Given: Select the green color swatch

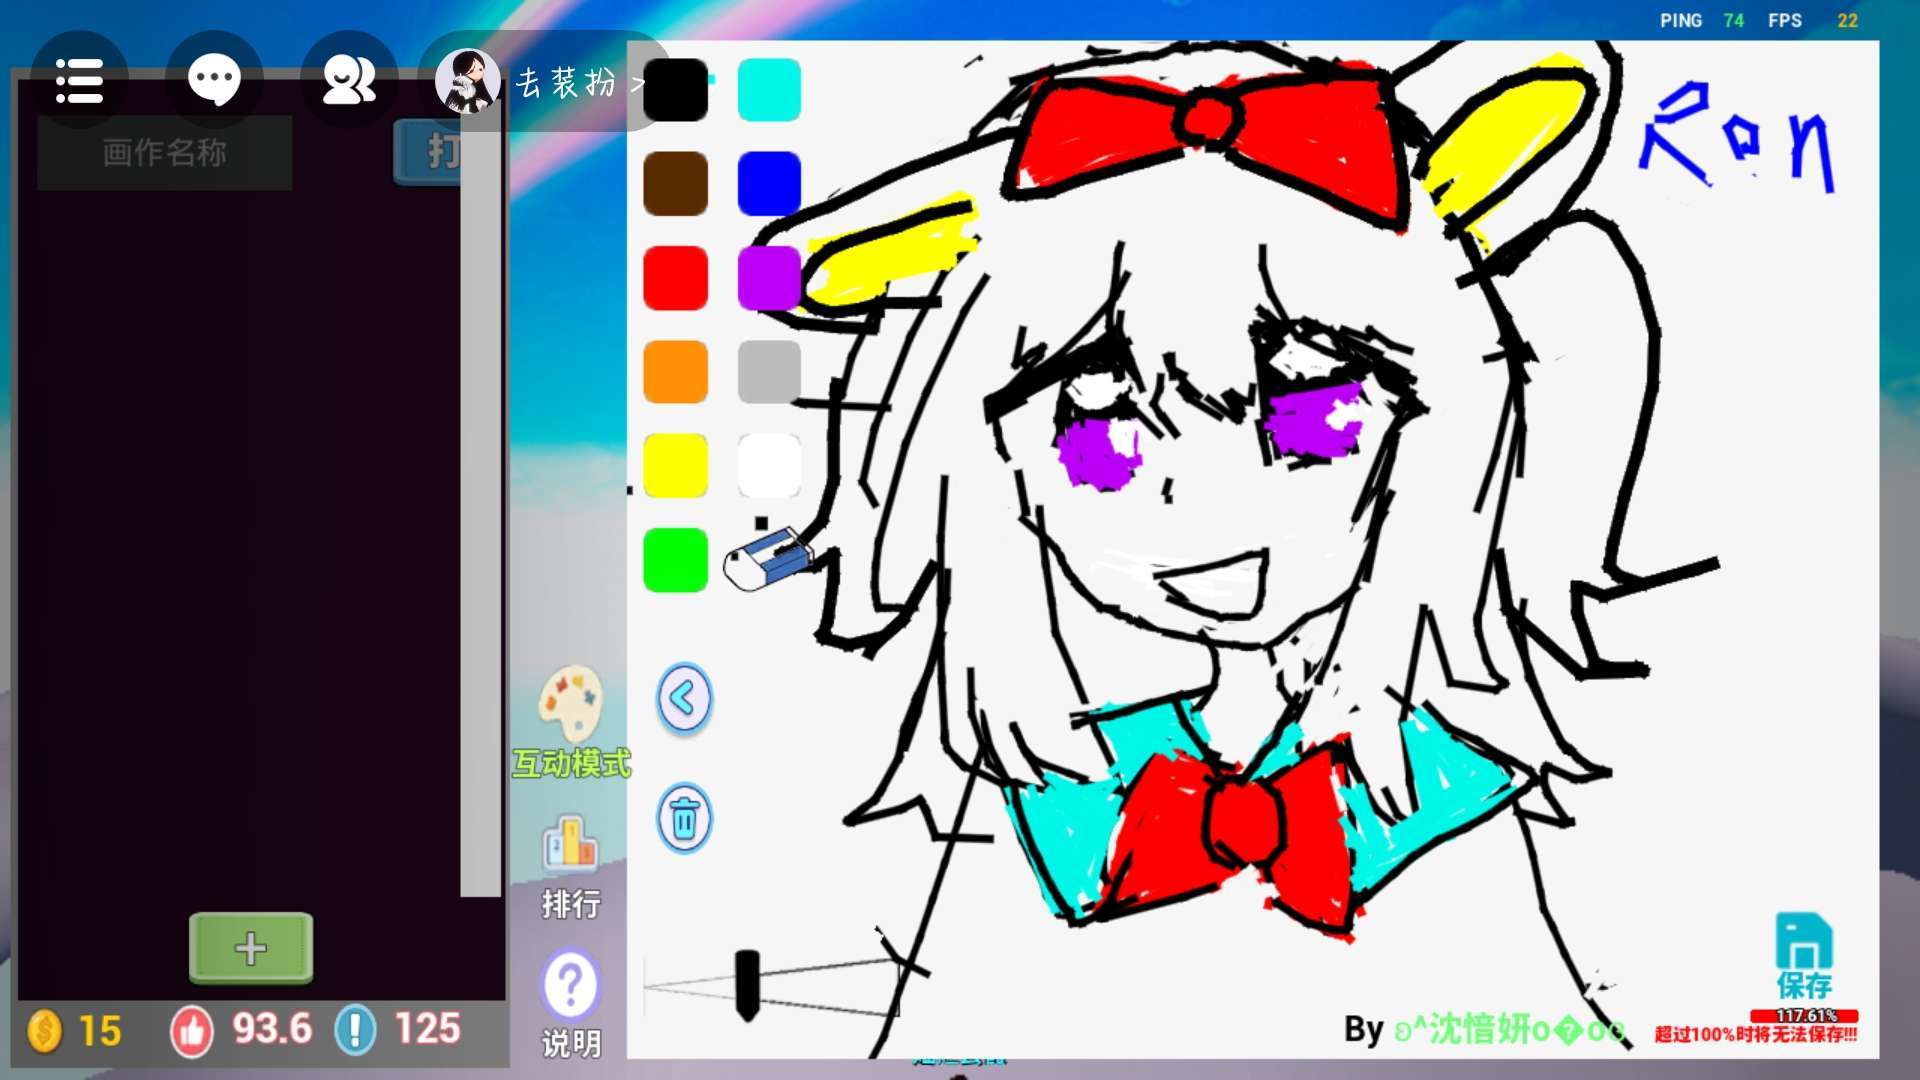Looking at the screenshot, I should pos(675,560).
